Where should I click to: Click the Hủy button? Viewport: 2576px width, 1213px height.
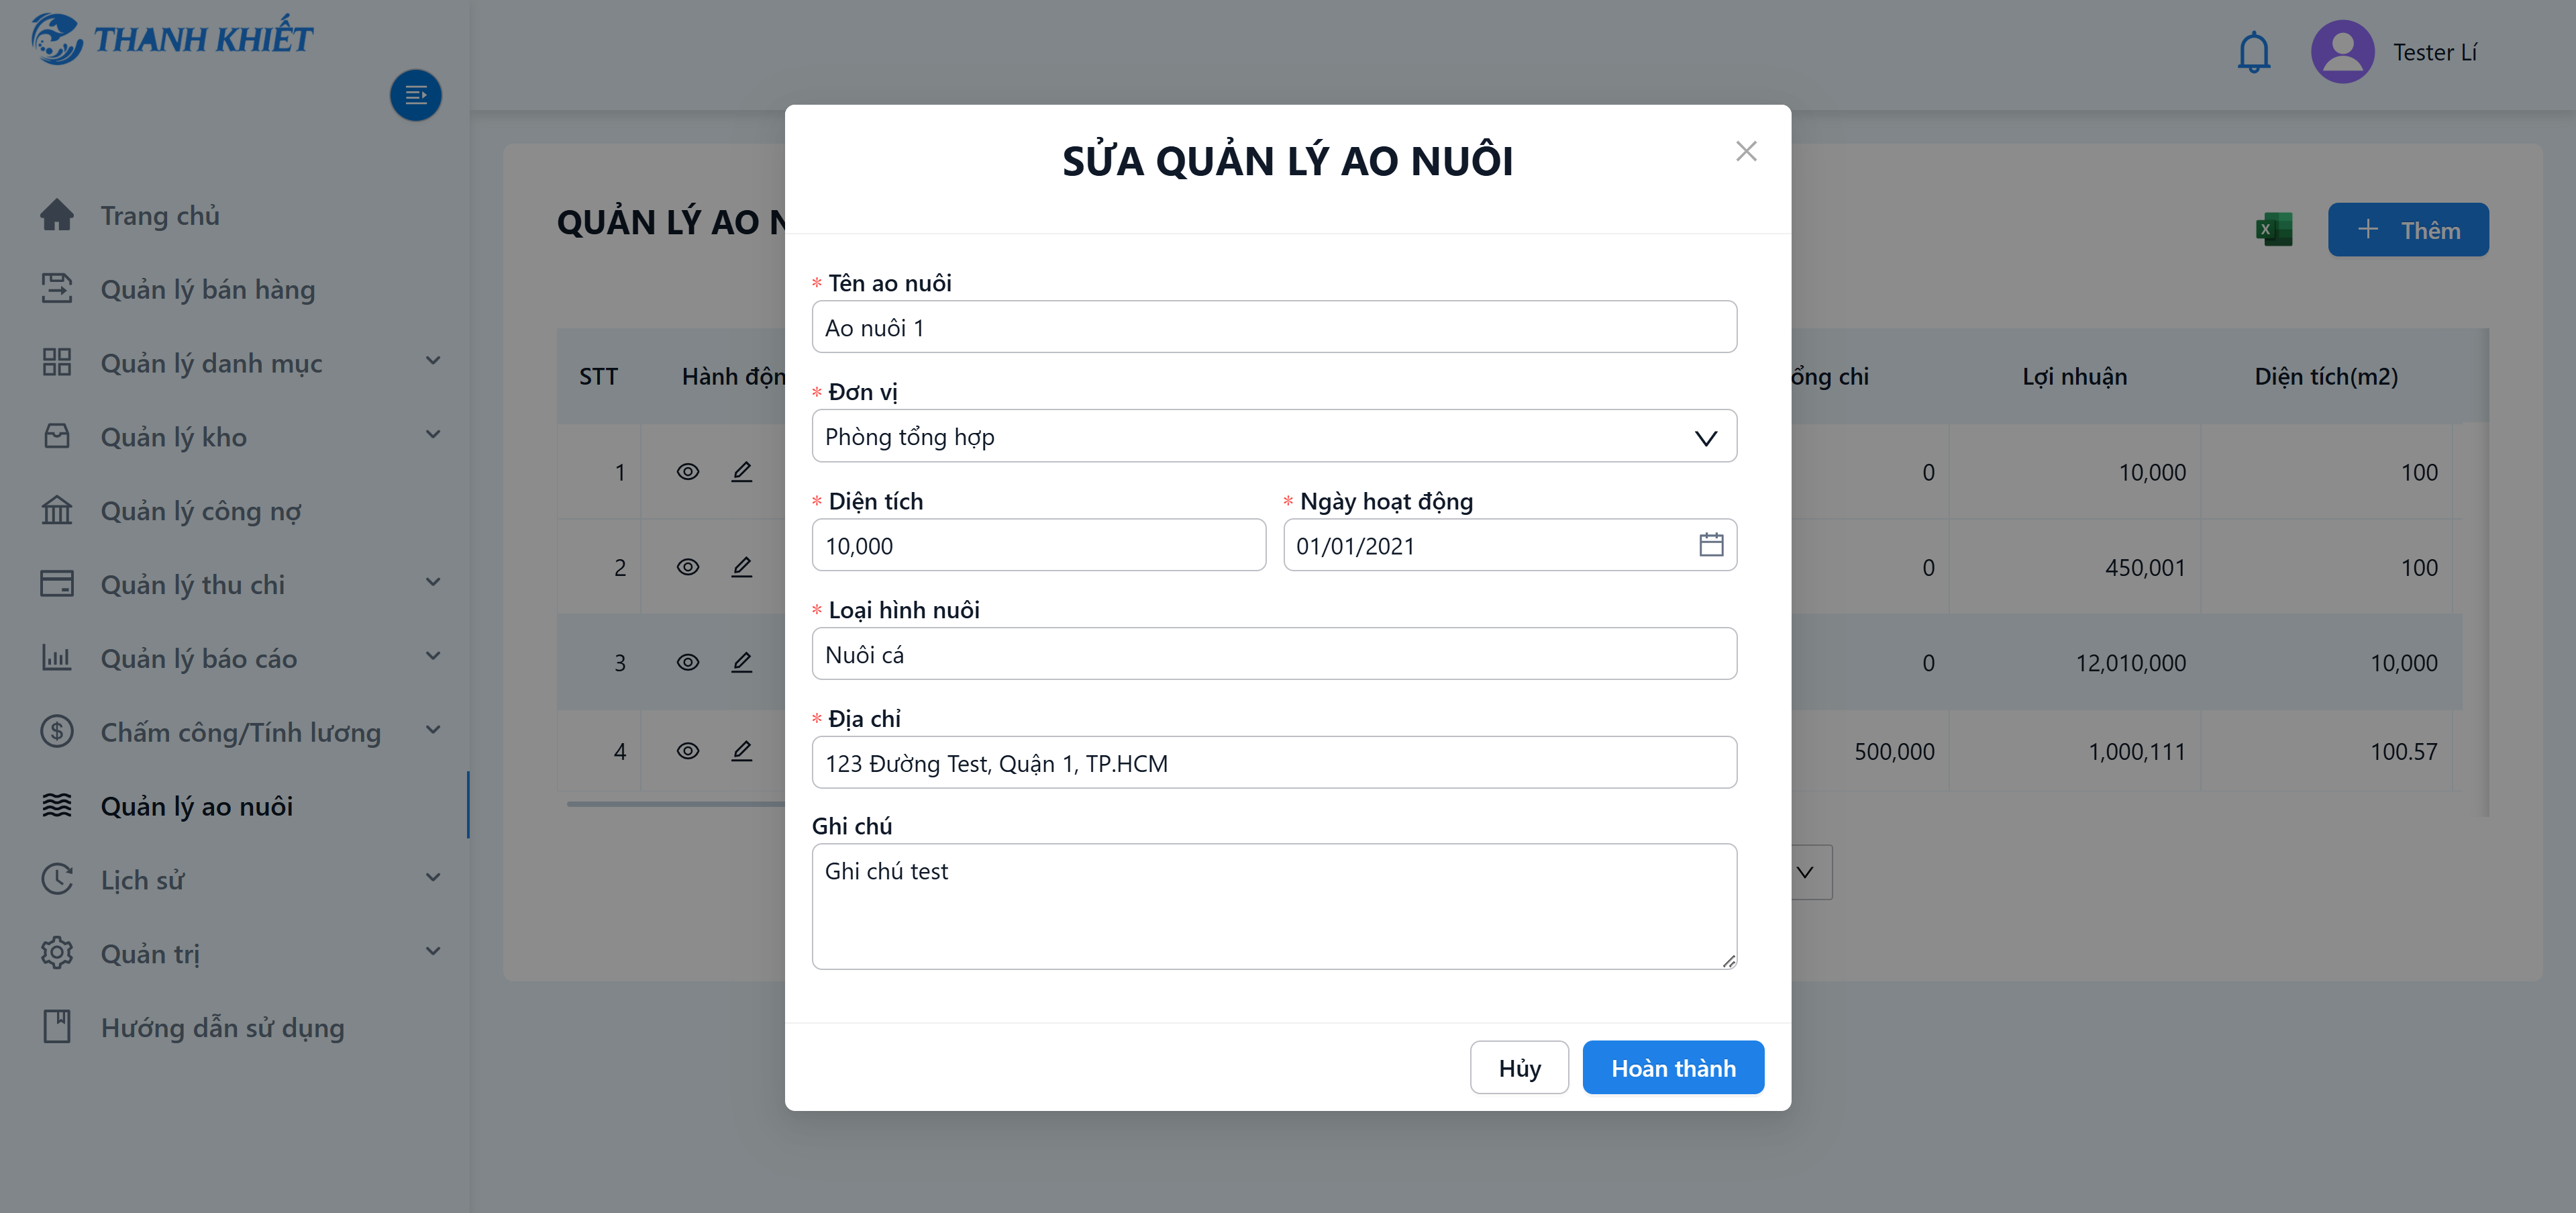tap(1519, 1068)
